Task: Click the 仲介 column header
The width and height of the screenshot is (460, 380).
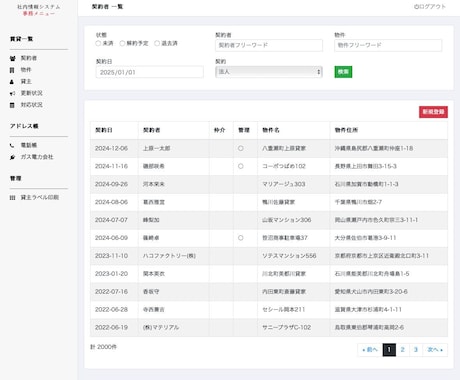Action: 220,130
